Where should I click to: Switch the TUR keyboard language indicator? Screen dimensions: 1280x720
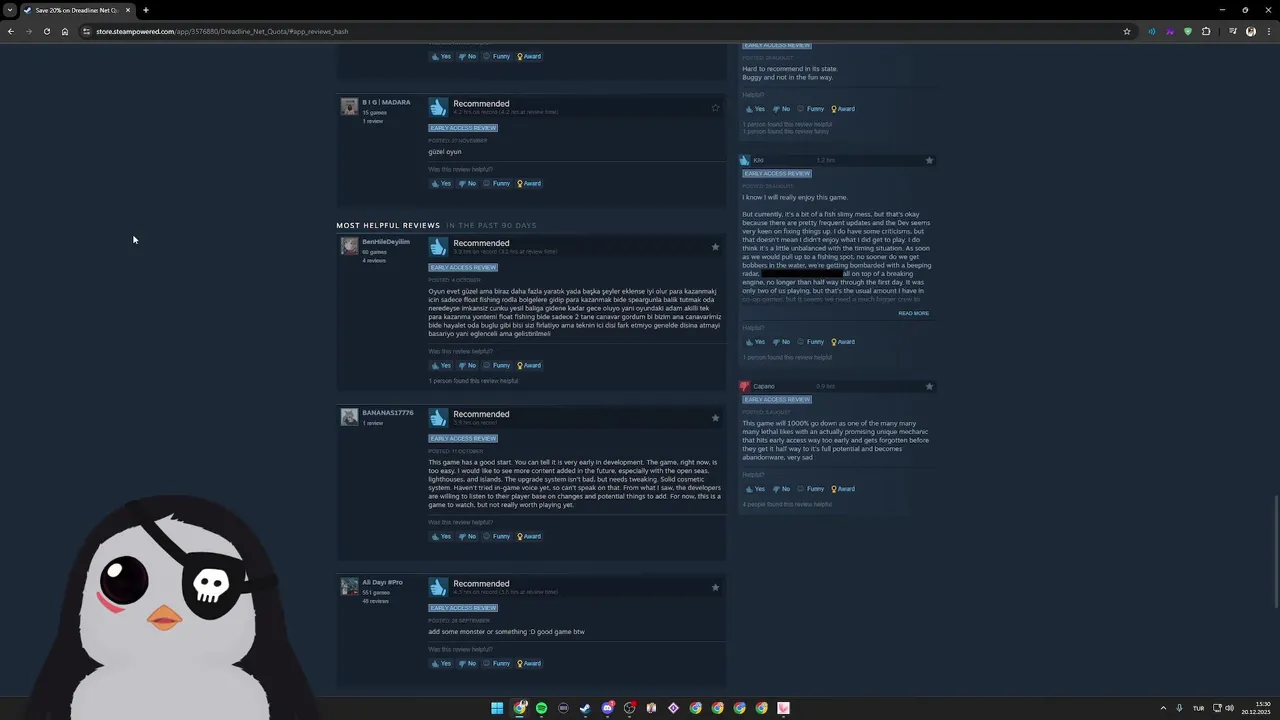point(1198,708)
